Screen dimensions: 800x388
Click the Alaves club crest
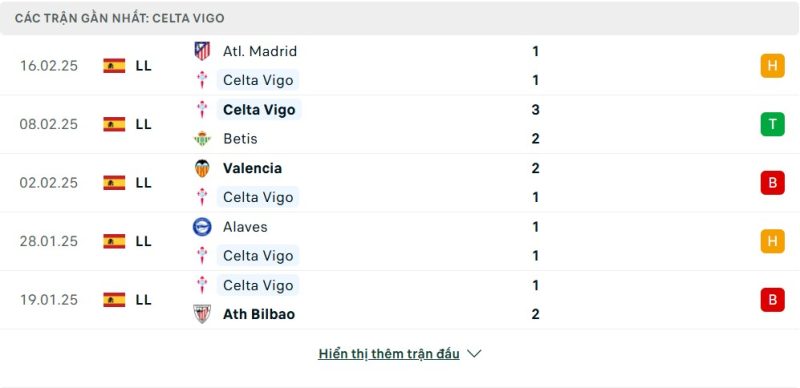[x=202, y=227]
